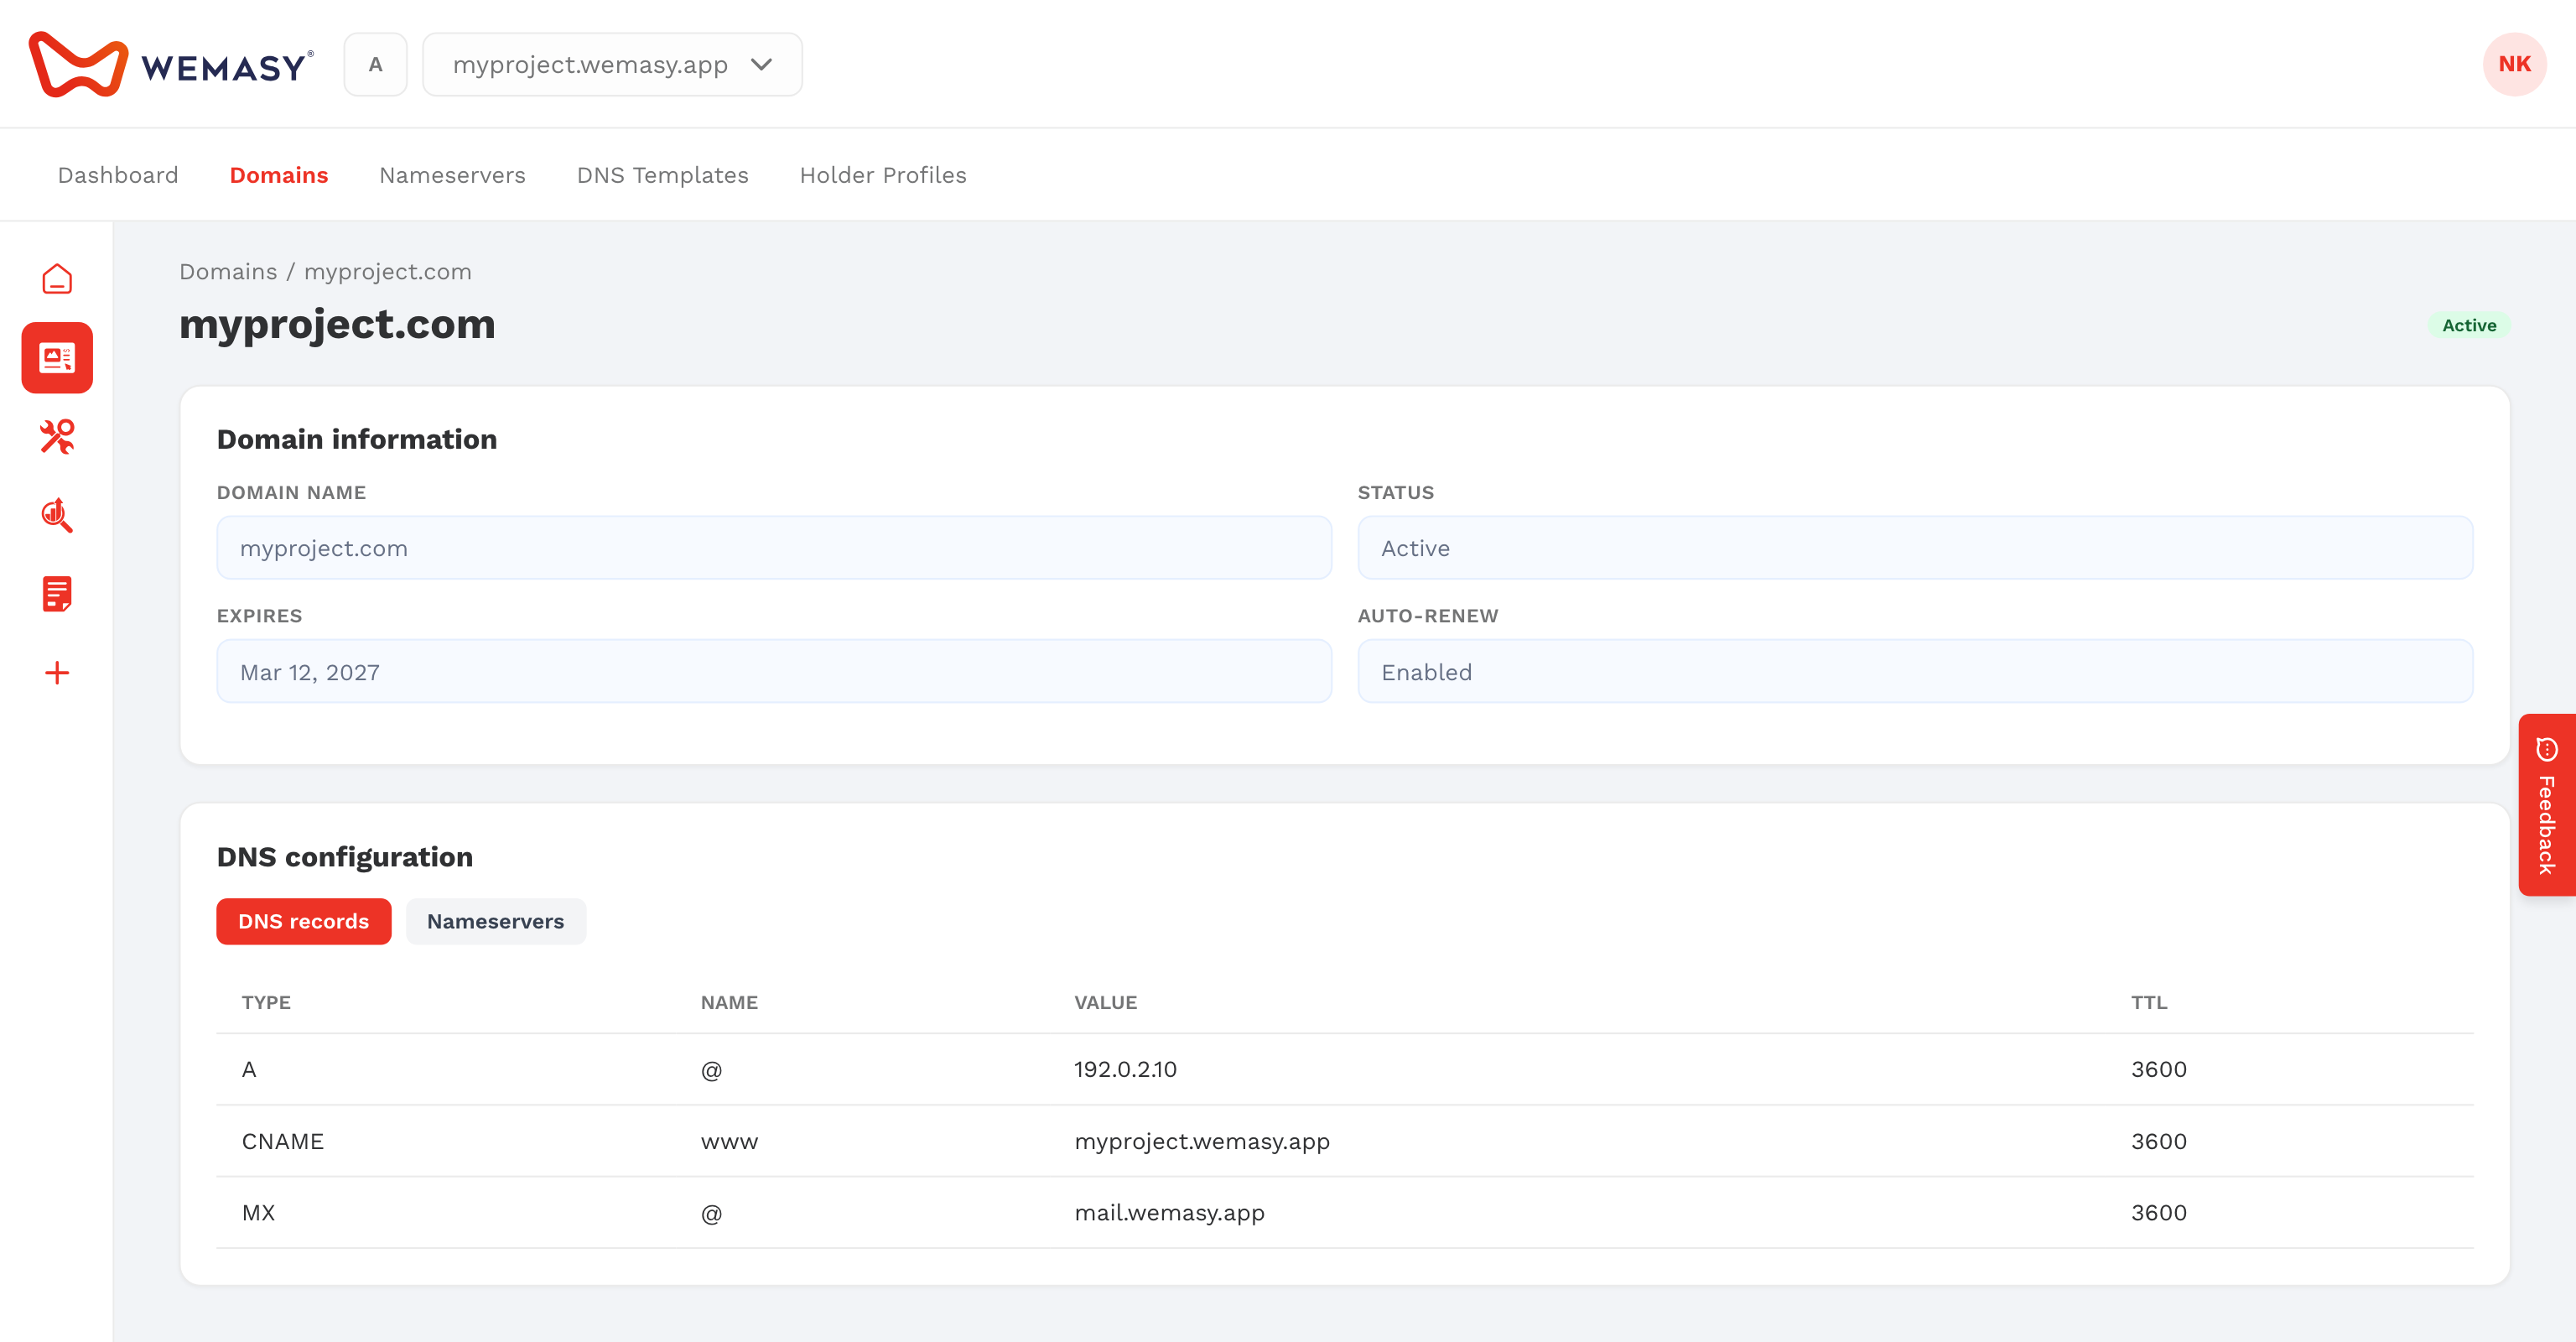Click the Expires field Mar 12, 2027
The width and height of the screenshot is (2576, 1342).
[x=774, y=672]
